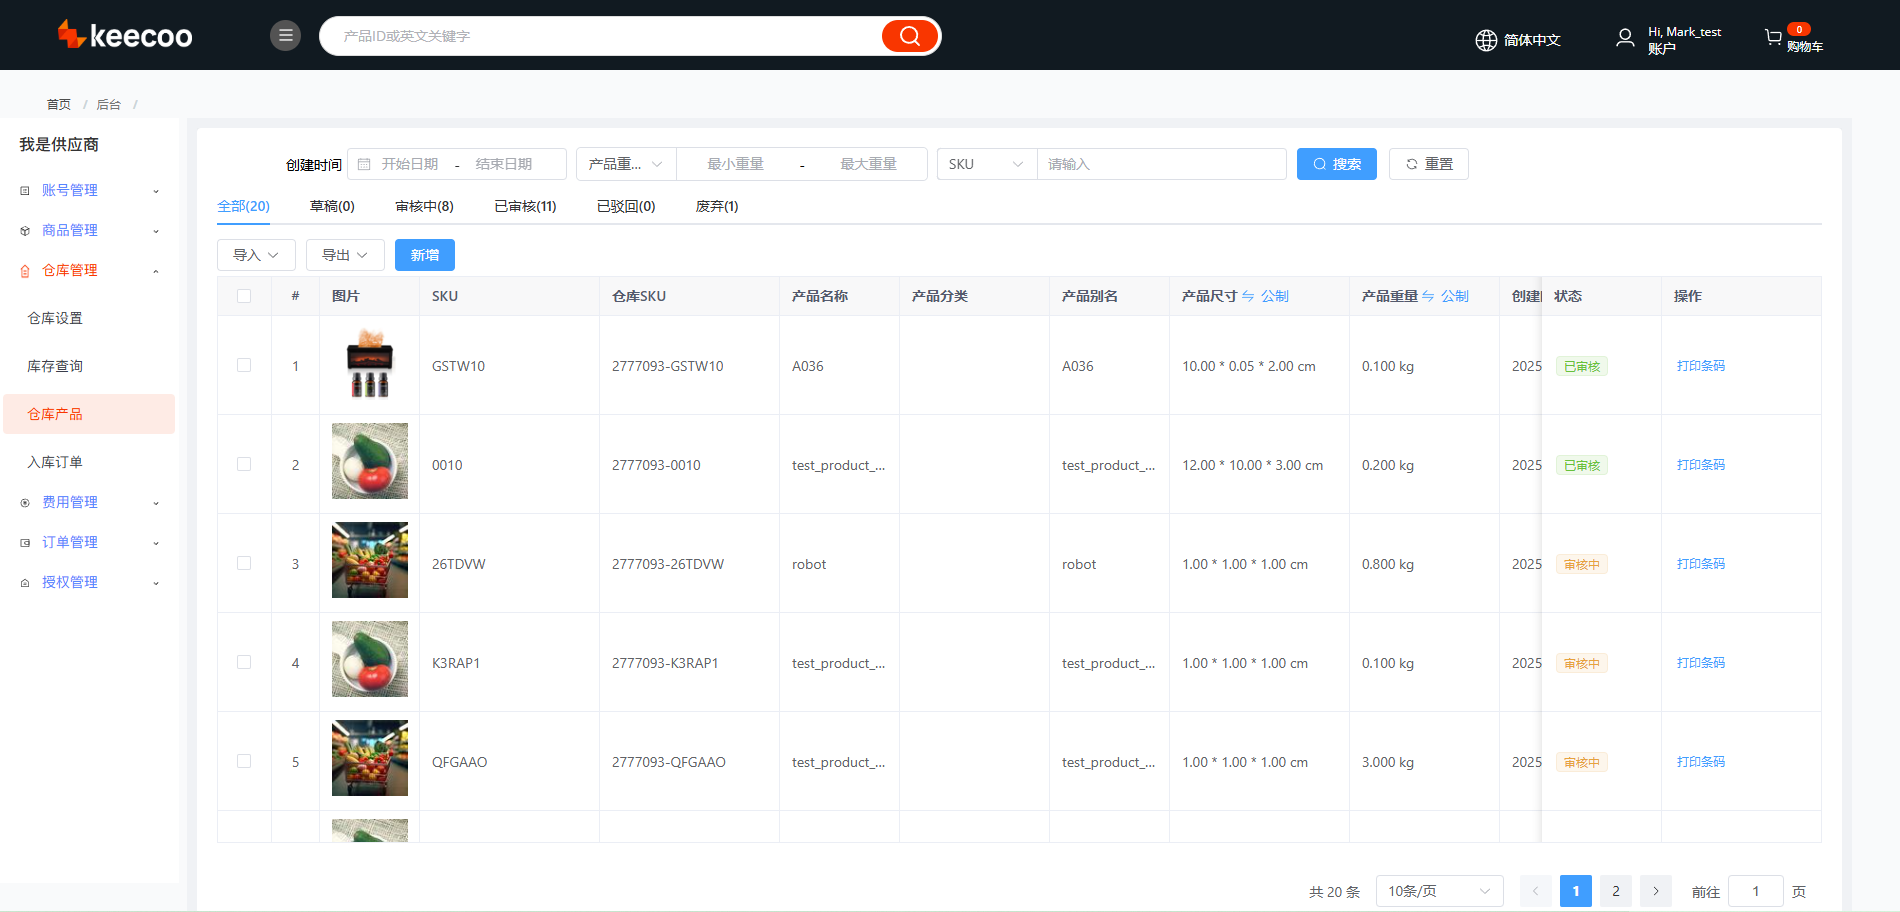Viewport: 1900px width, 912px height.
Task: Open the 10条/页 page size dropdown
Action: [x=1439, y=891]
